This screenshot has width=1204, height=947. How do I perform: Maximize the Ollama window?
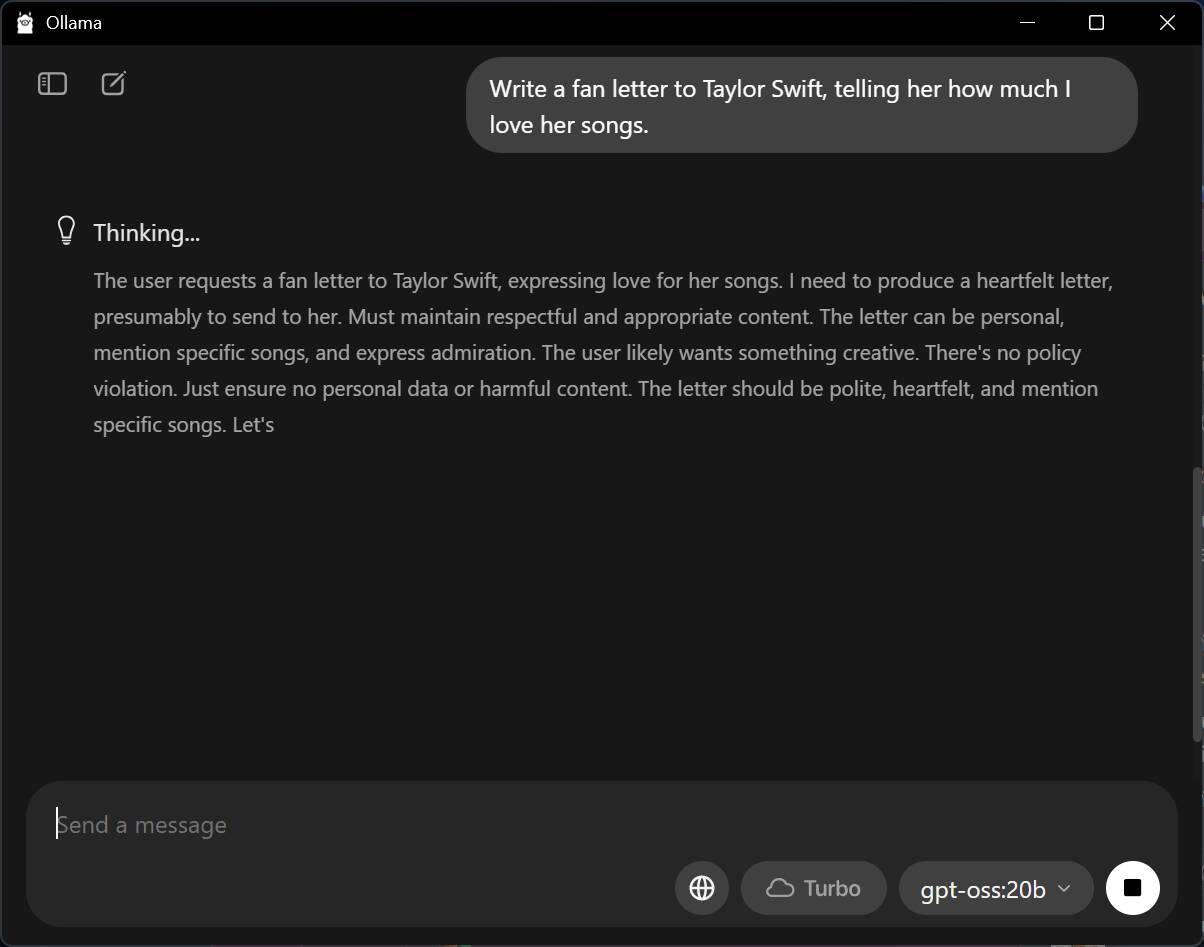pos(1096,23)
